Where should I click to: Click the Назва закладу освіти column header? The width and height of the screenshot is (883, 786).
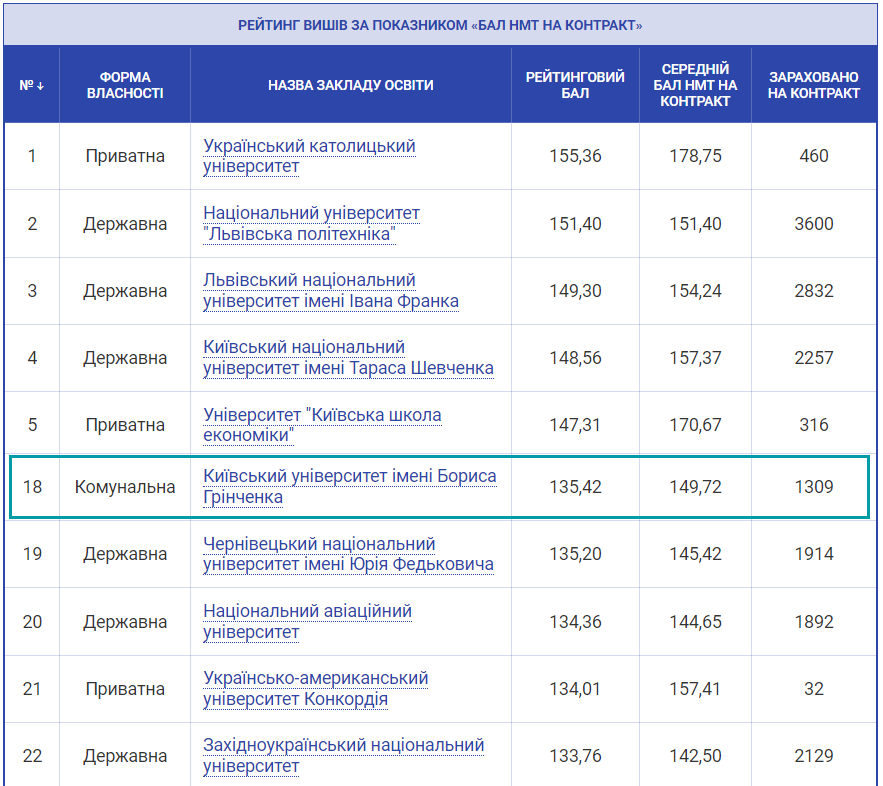350,85
